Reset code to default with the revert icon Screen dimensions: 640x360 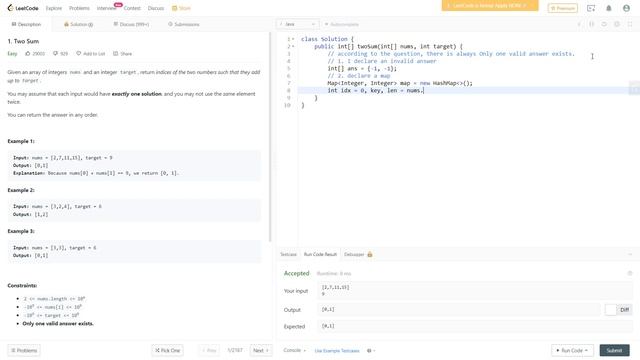[604, 24]
